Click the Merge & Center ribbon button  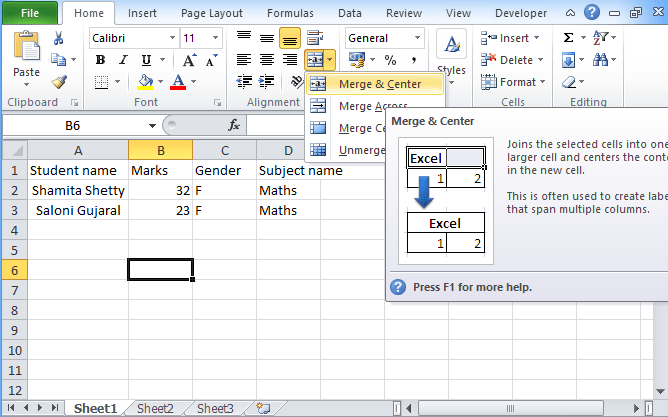pos(314,60)
